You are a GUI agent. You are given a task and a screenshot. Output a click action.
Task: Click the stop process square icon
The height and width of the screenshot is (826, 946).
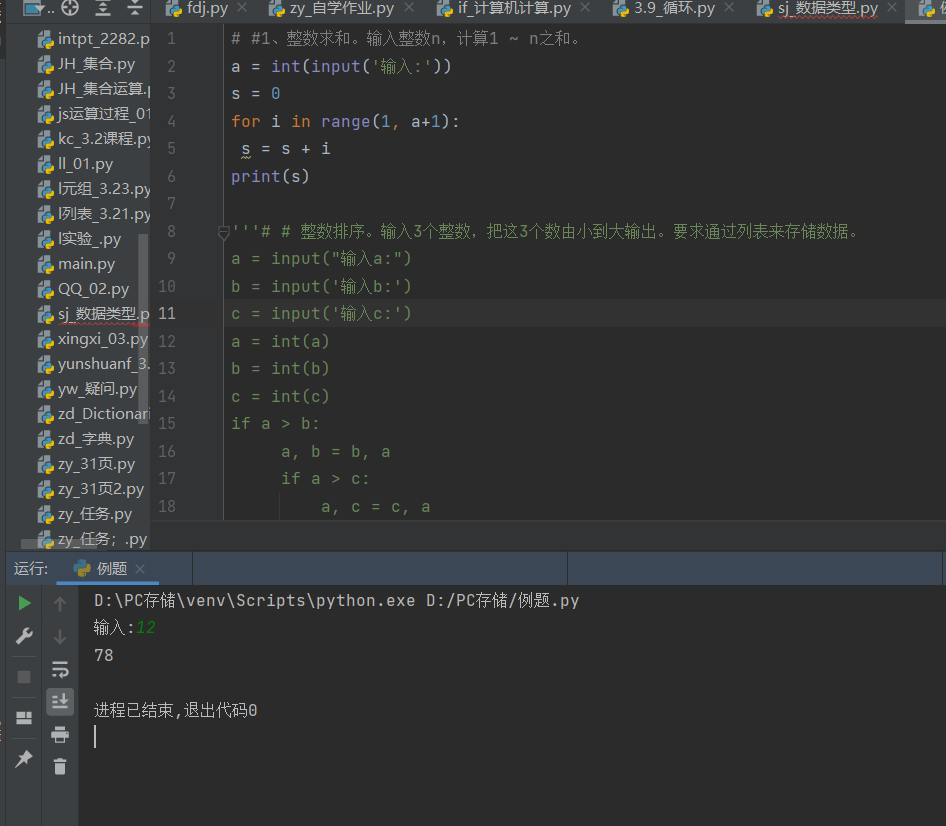24,677
